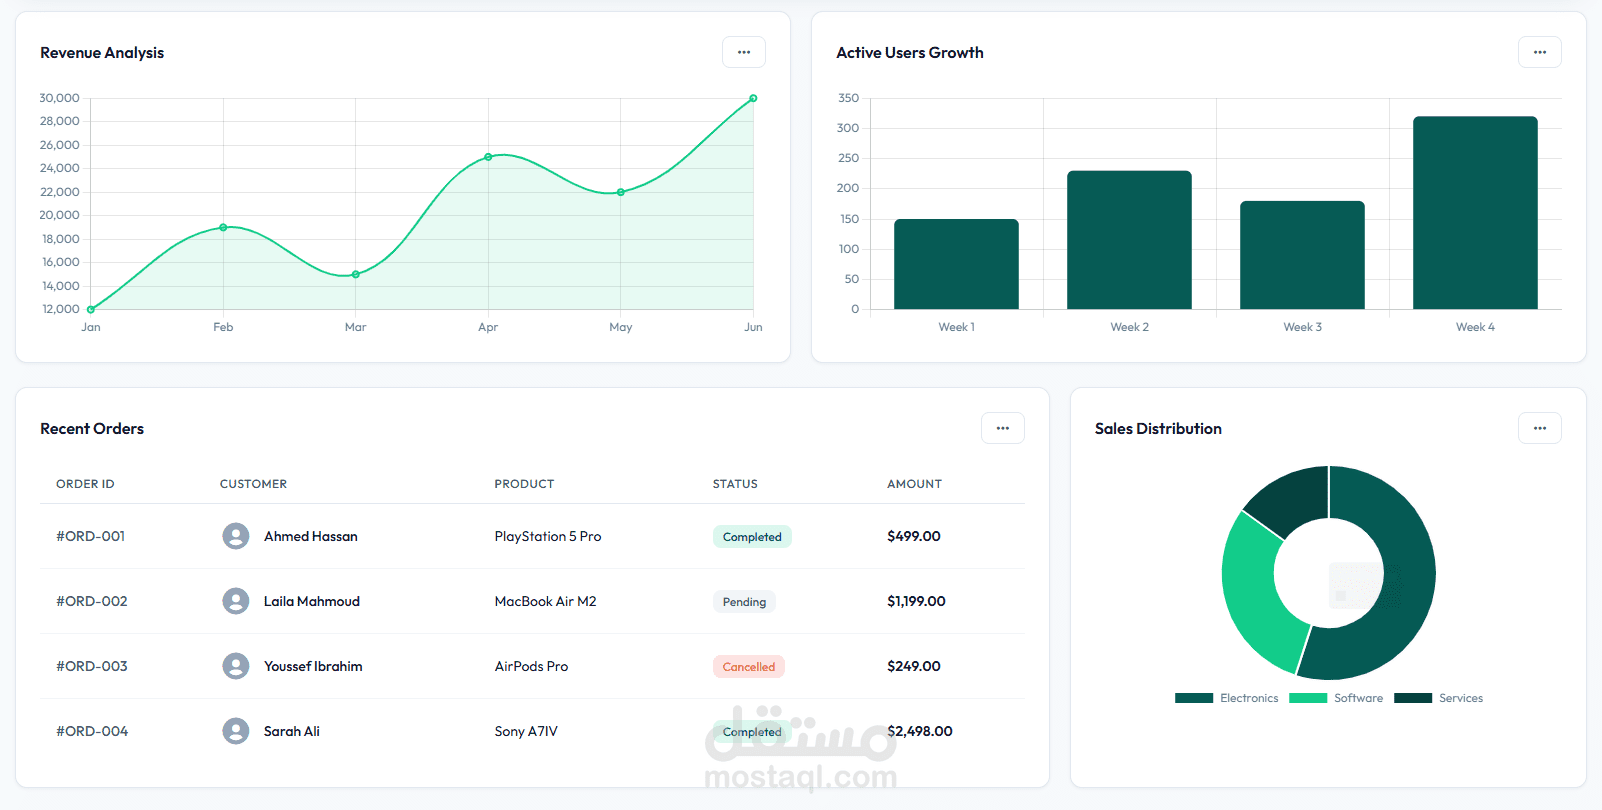Click Sarah Ali's avatar icon
Screen dimensions: 1602x810
click(x=236, y=731)
